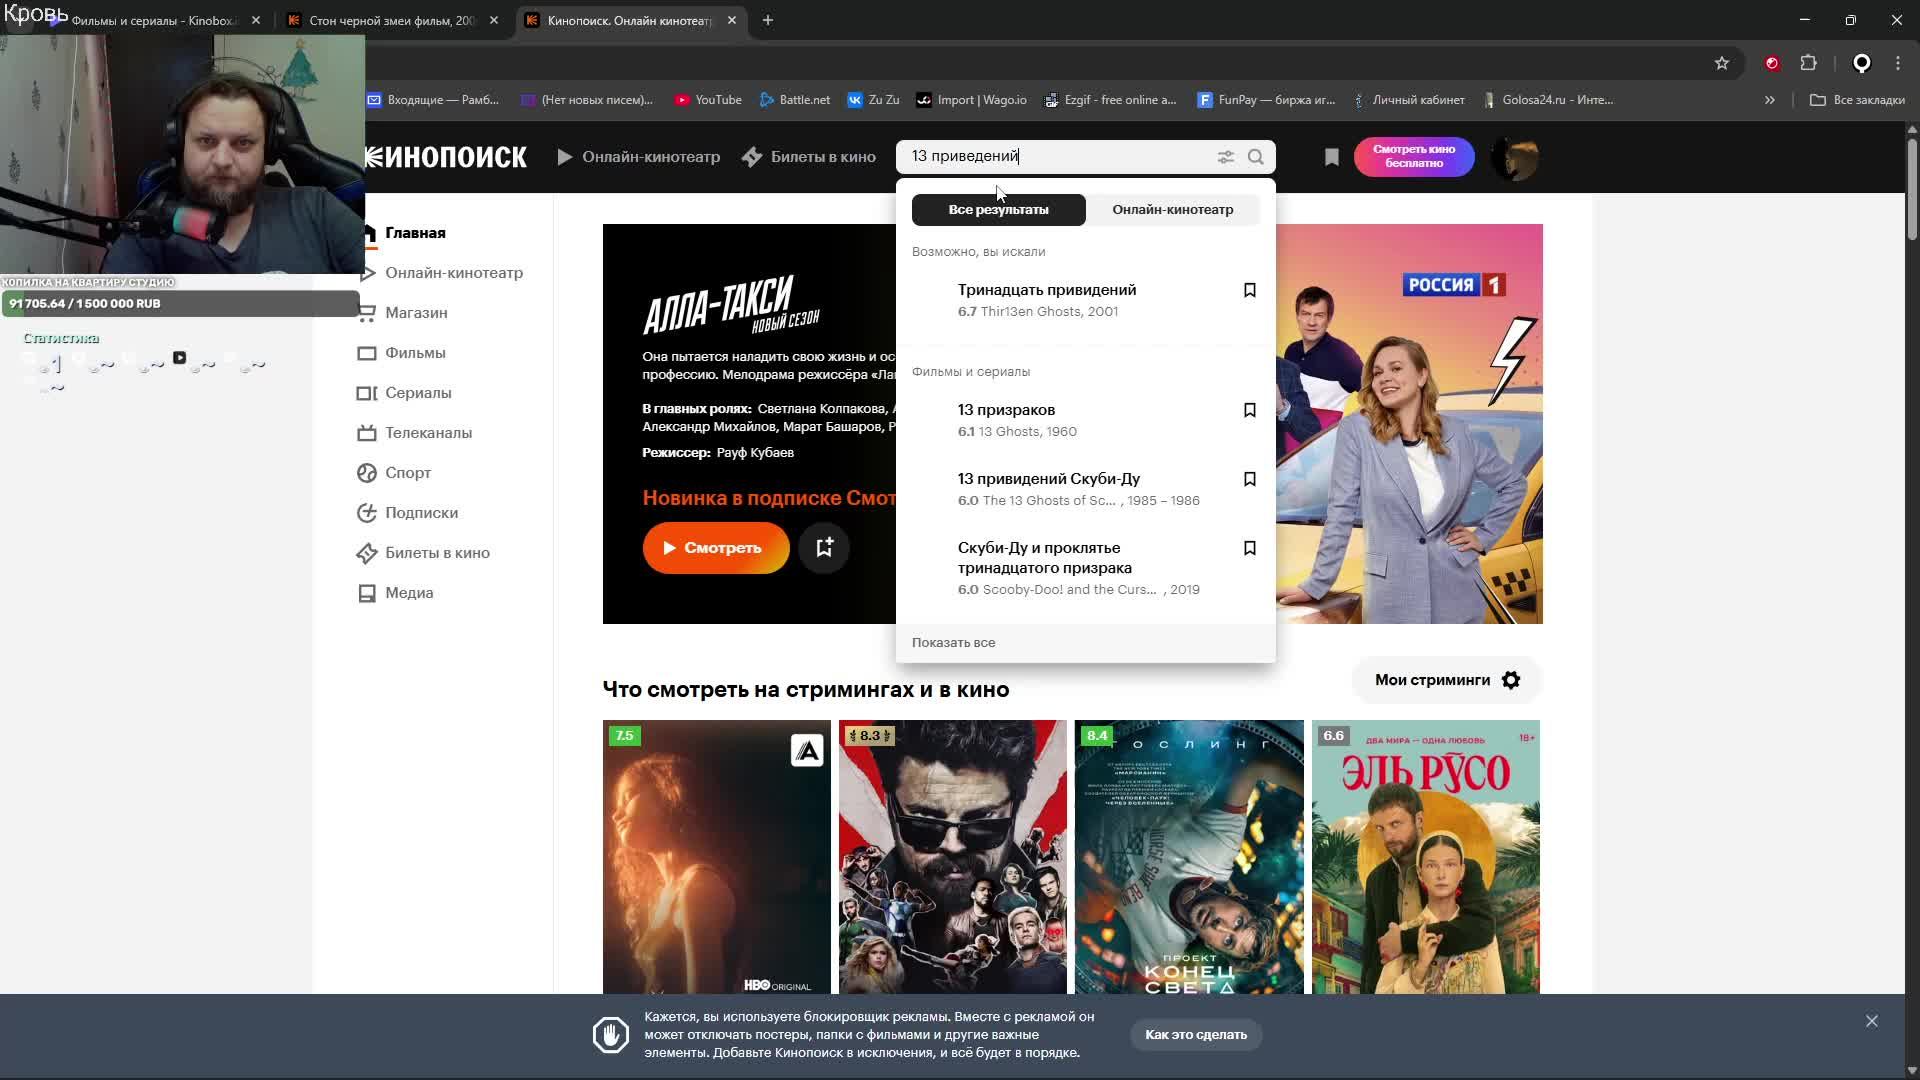Bookmark the current page with star icon
Viewport: 1920px width, 1080px height.
tap(1721, 63)
